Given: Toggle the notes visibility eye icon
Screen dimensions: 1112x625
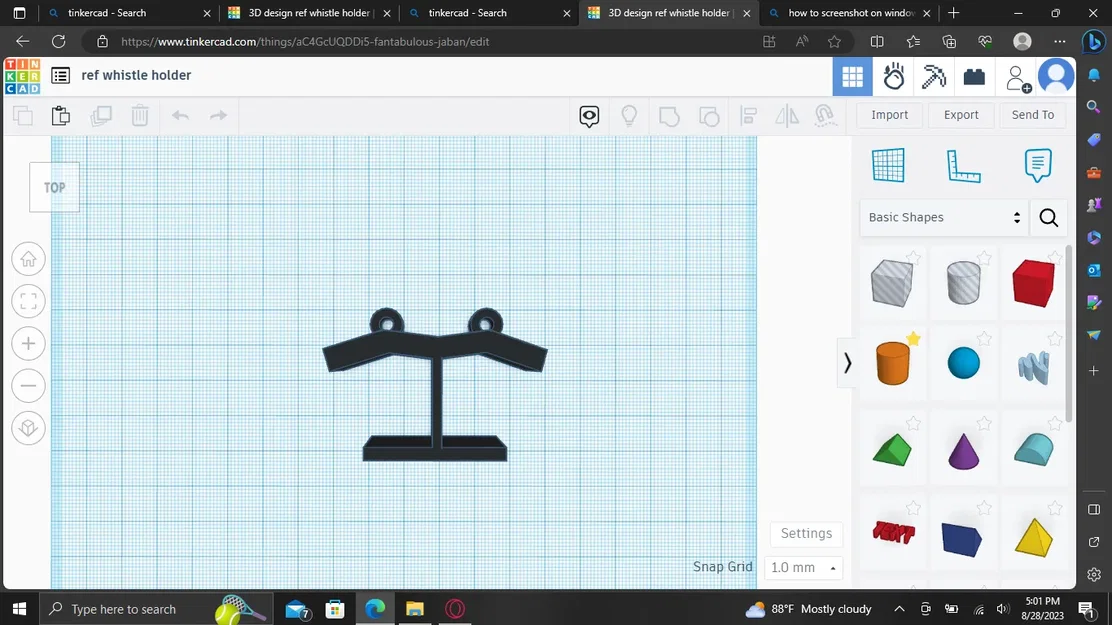Looking at the screenshot, I should [x=589, y=116].
